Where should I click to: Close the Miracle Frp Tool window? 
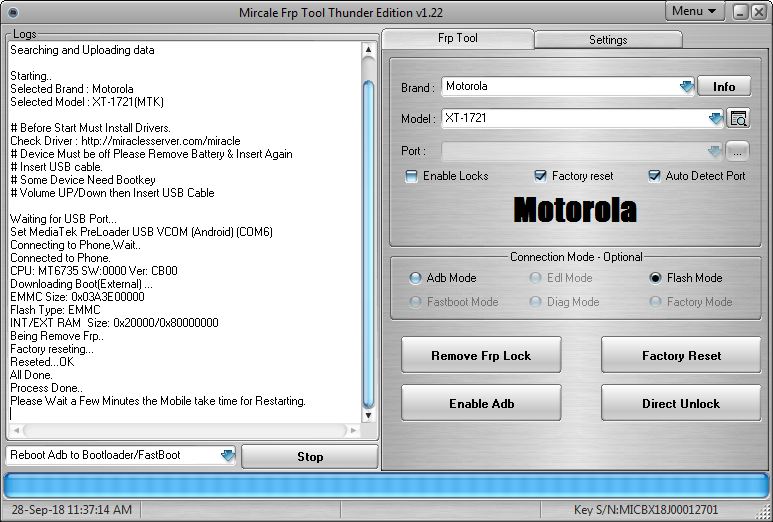[x=758, y=12]
